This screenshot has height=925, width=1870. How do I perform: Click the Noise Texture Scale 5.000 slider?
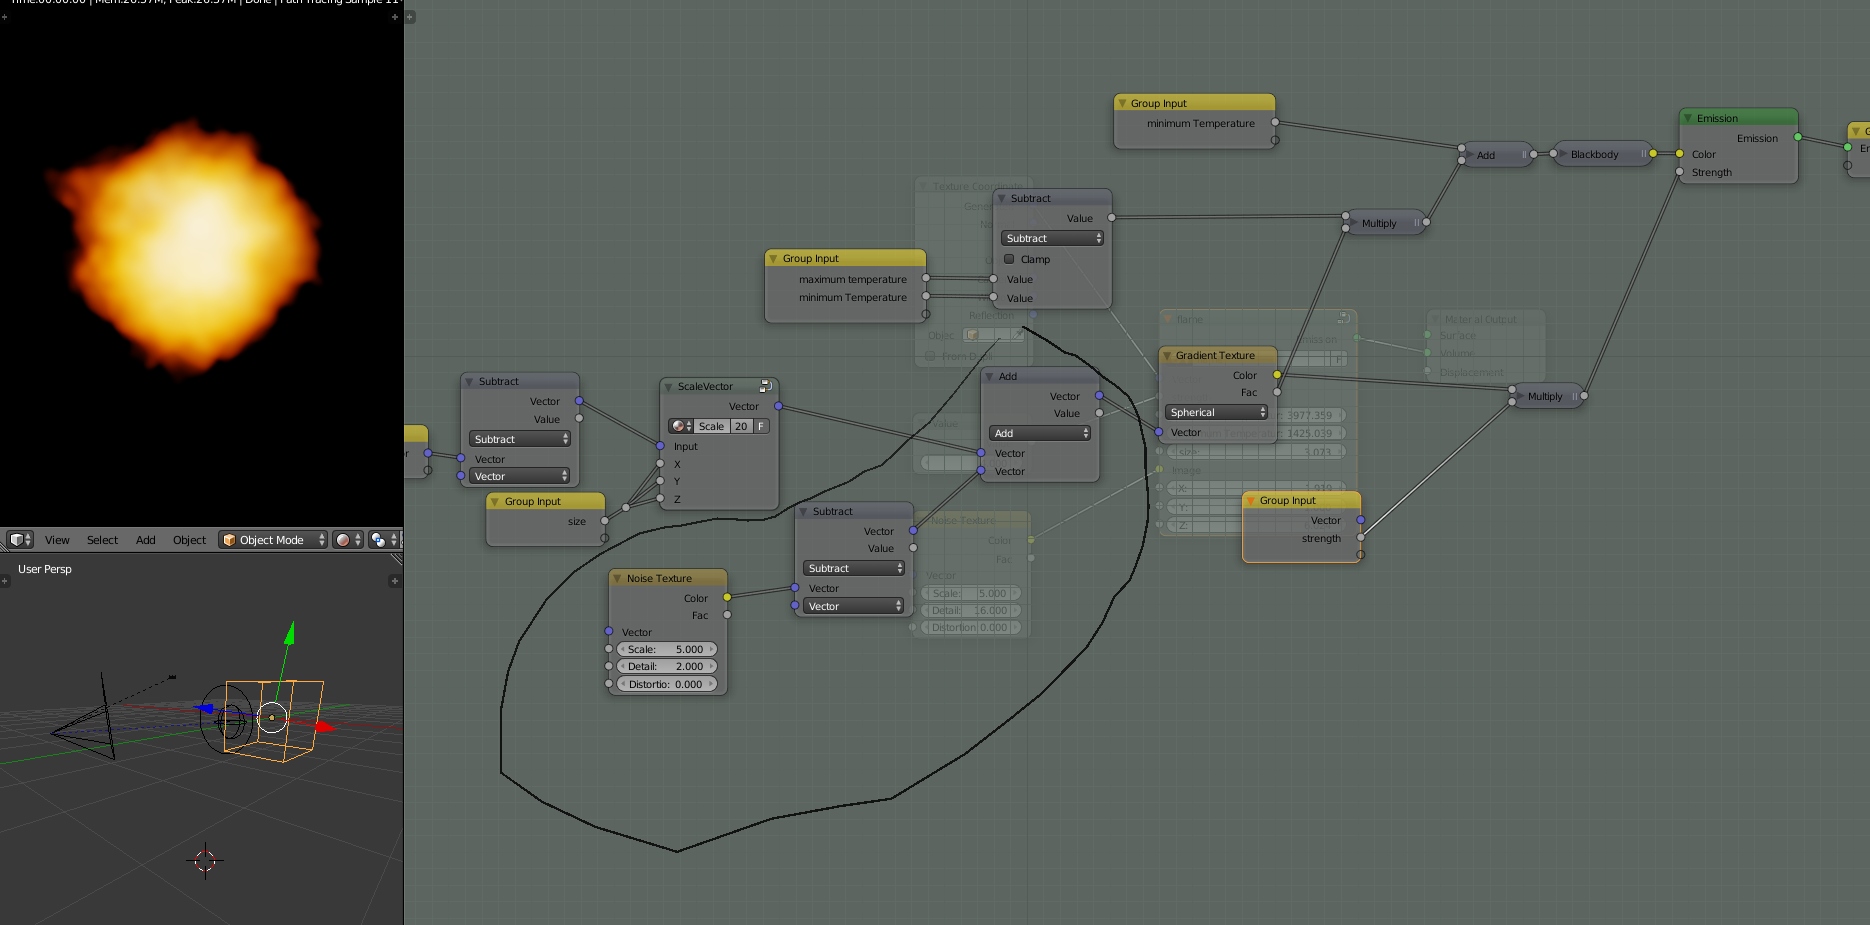point(667,649)
